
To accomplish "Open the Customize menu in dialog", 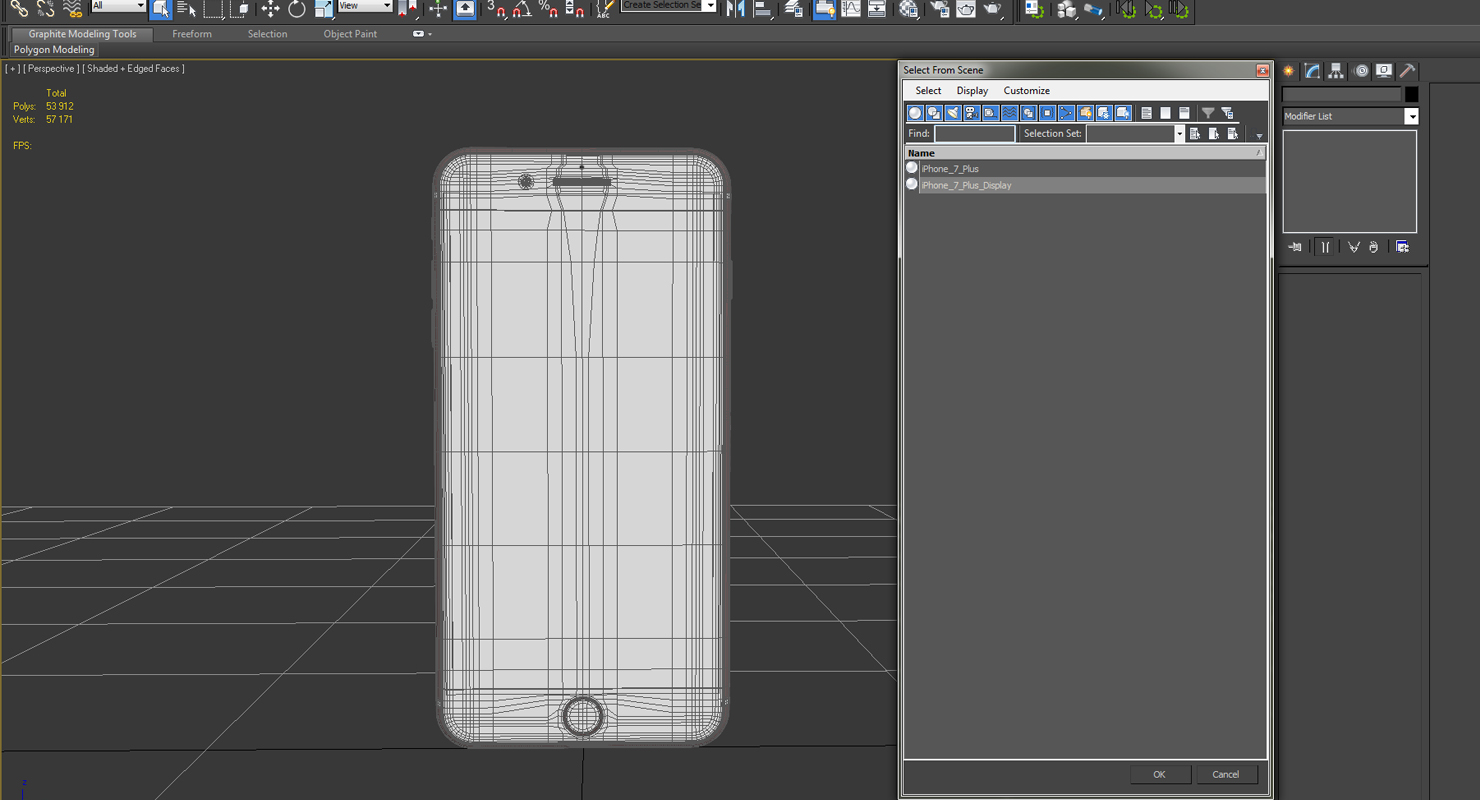I will 1027,91.
